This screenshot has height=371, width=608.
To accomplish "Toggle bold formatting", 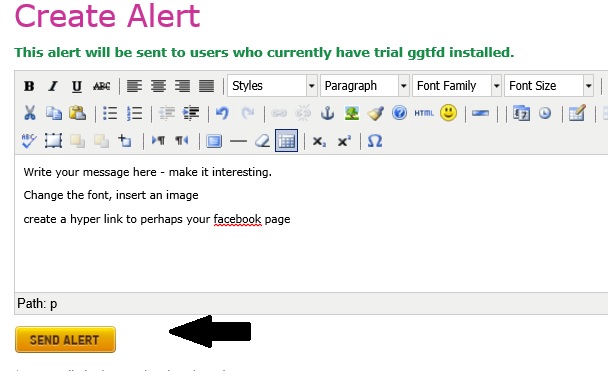I will click(x=29, y=86).
